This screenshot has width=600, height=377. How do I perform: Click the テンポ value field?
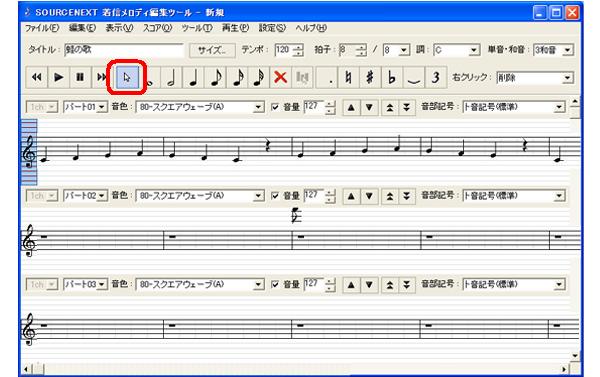[x=283, y=50]
